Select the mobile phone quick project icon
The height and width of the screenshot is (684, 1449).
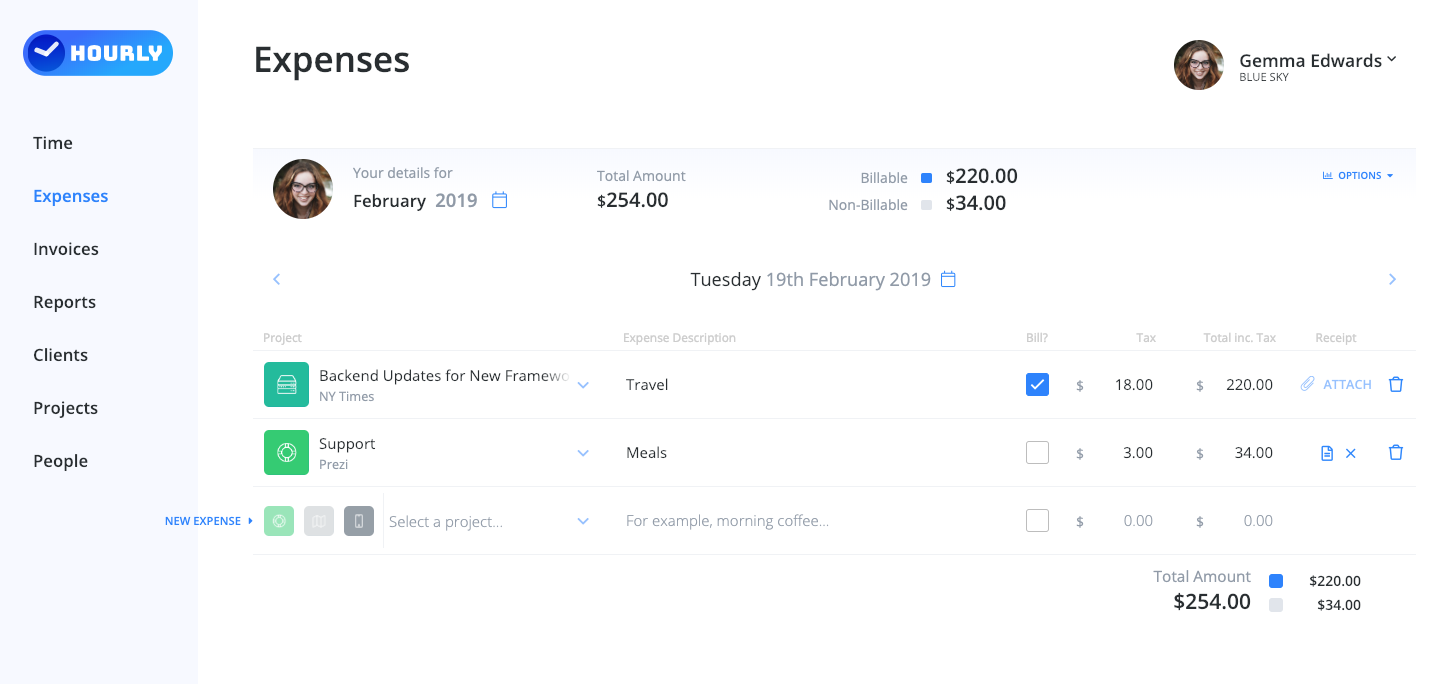click(359, 521)
